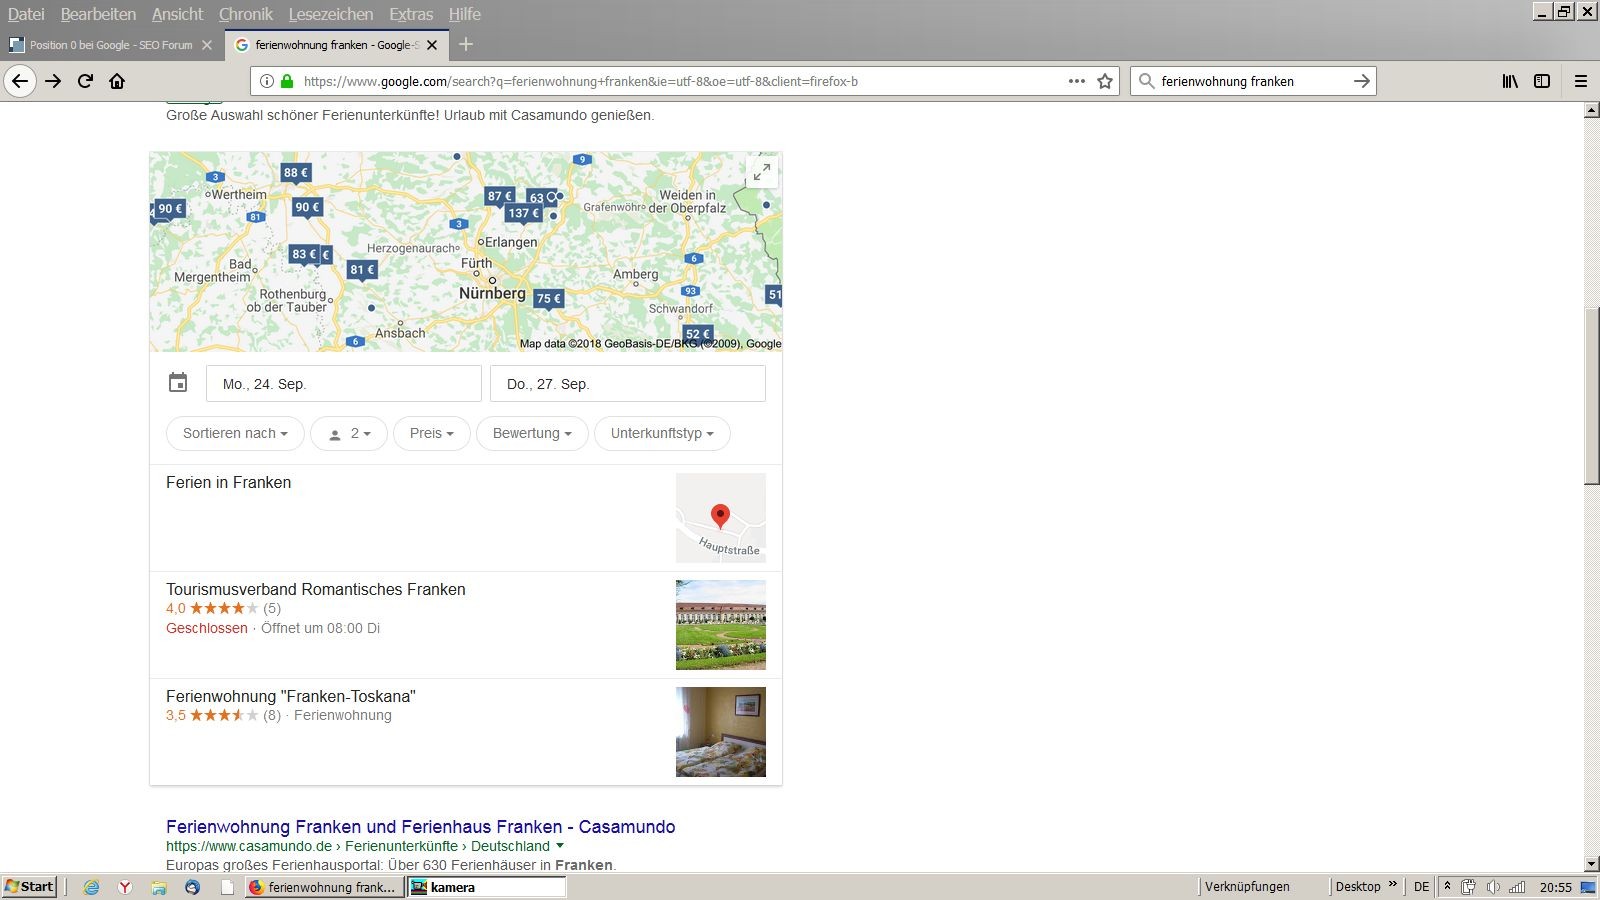Expand the Sortieren nach dropdown
The image size is (1600, 900).
click(x=235, y=433)
